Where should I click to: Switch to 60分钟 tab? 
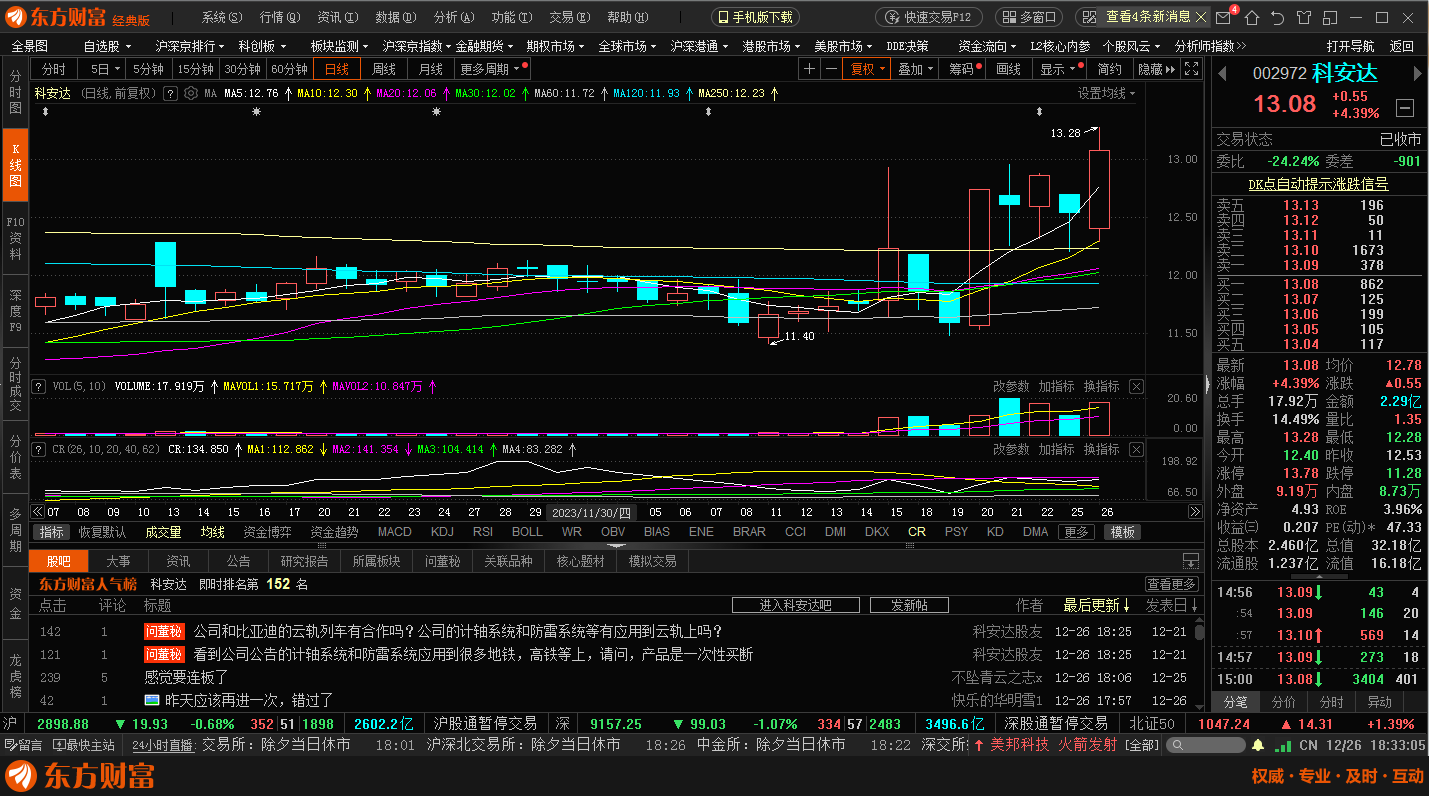[290, 69]
